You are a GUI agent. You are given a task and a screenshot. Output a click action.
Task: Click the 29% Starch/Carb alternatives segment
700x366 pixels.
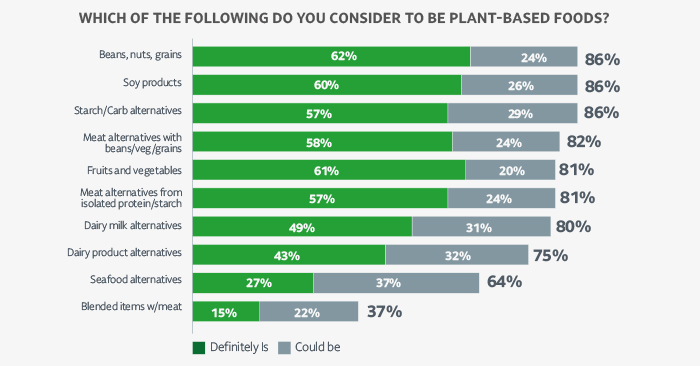512,113
